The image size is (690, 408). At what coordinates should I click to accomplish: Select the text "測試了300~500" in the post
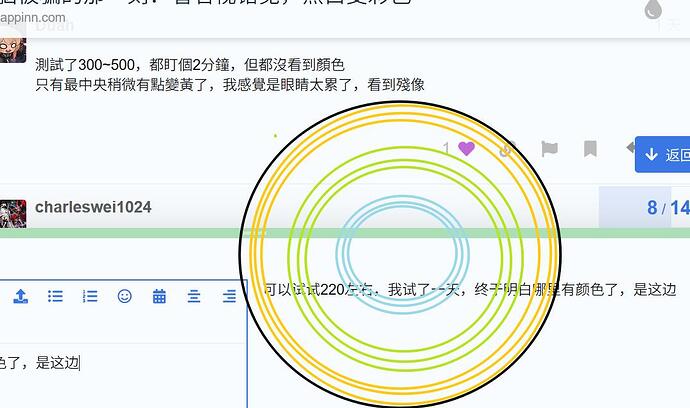85,65
